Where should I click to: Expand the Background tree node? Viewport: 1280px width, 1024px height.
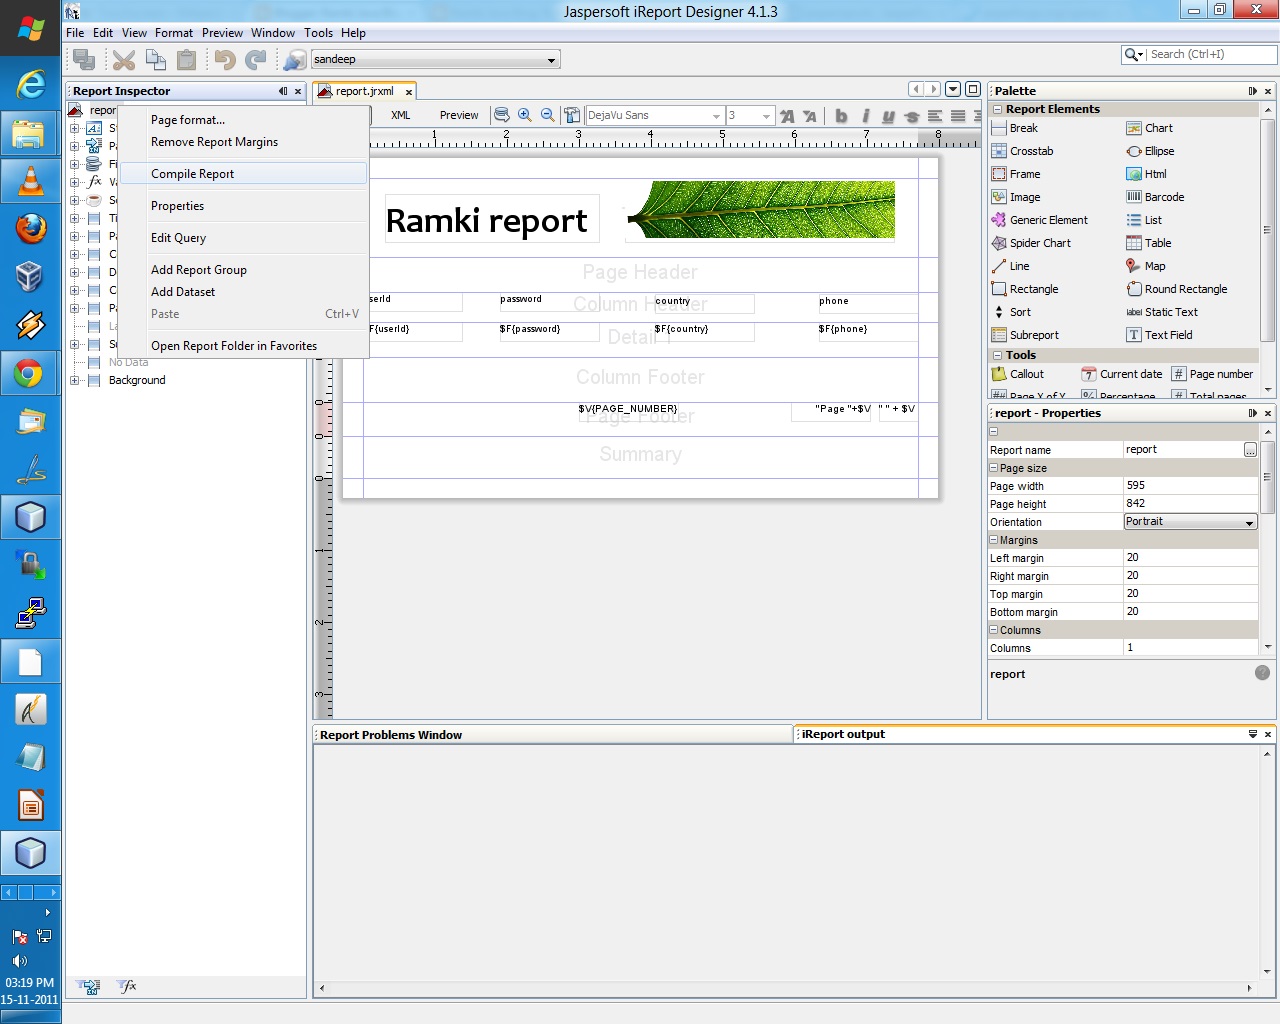(74, 380)
